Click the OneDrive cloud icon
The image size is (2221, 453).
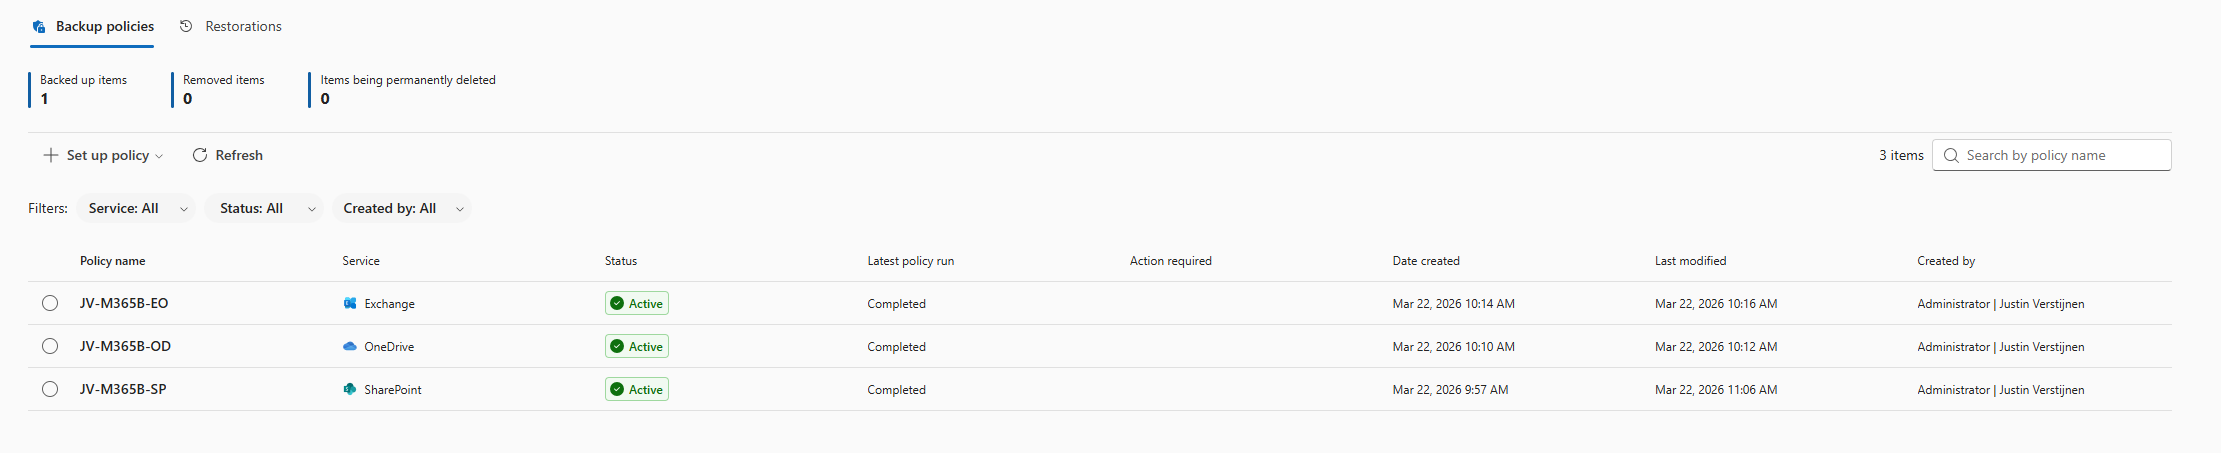[350, 346]
